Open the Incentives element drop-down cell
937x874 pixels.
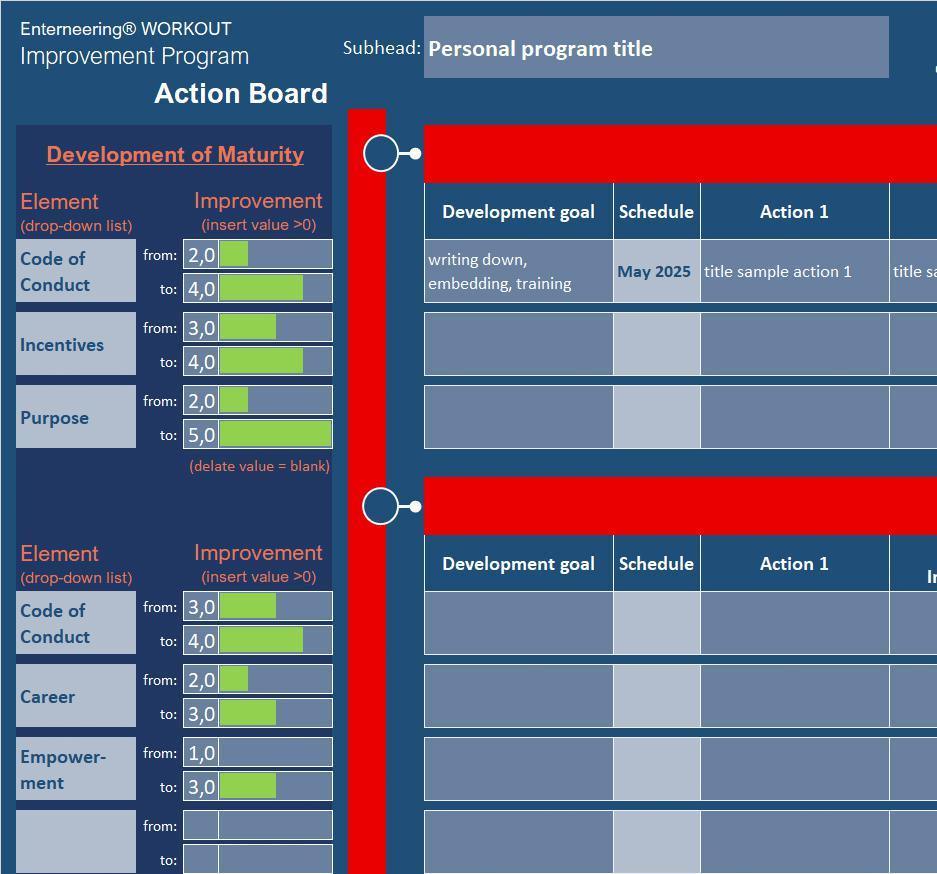(76, 344)
